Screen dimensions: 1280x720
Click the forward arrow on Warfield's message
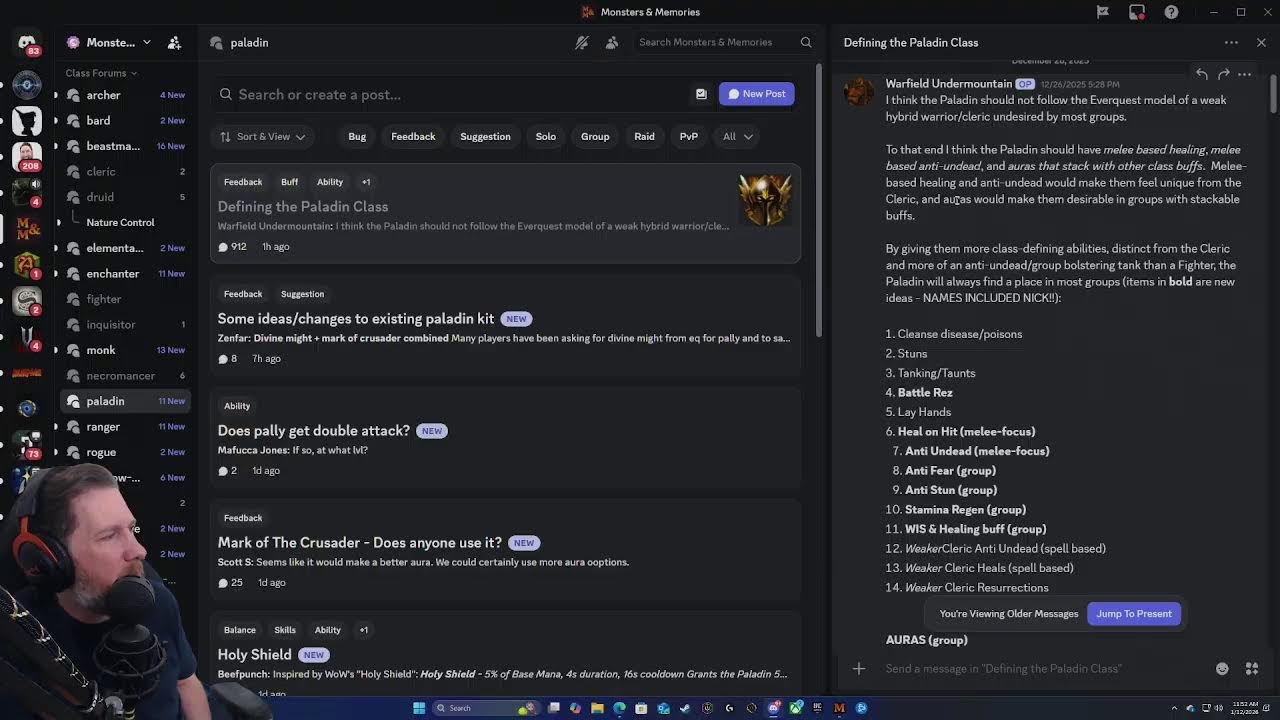[1223, 74]
